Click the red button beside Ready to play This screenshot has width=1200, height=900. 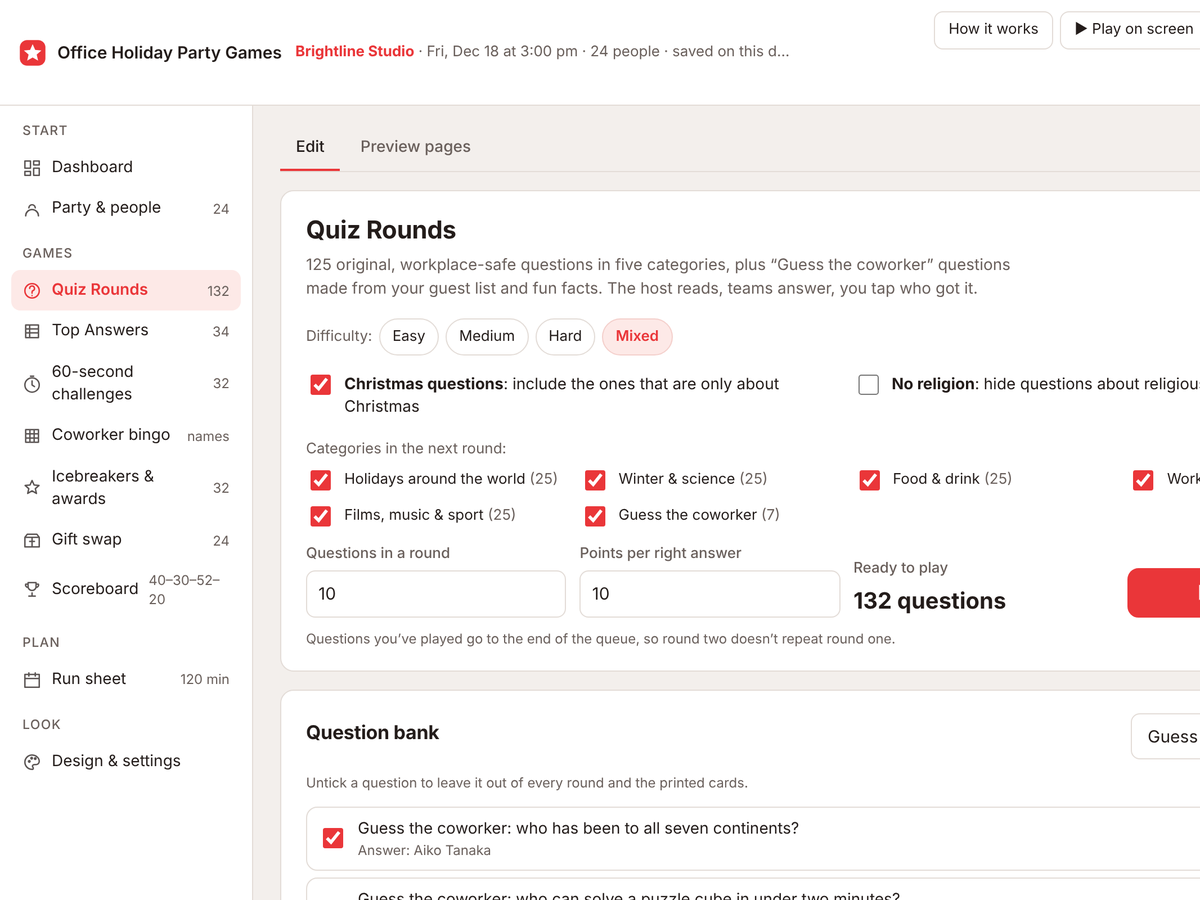[1163, 593]
